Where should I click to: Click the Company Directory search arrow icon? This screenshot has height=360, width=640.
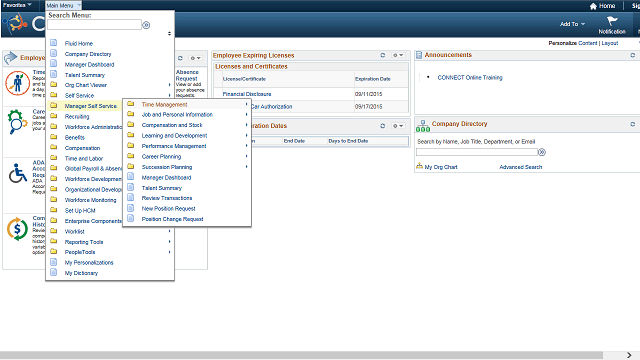click(542, 152)
